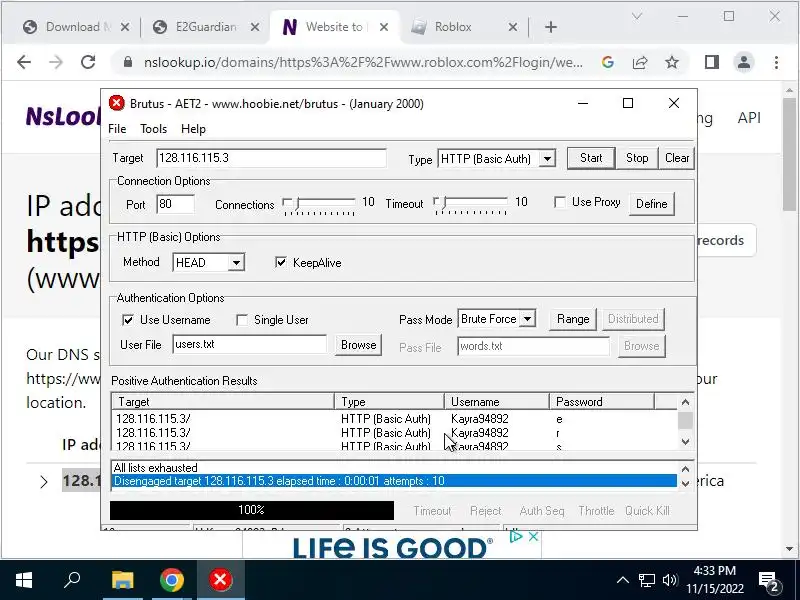Select result row with password e
This screenshot has height=600, width=800.
tap(394, 419)
